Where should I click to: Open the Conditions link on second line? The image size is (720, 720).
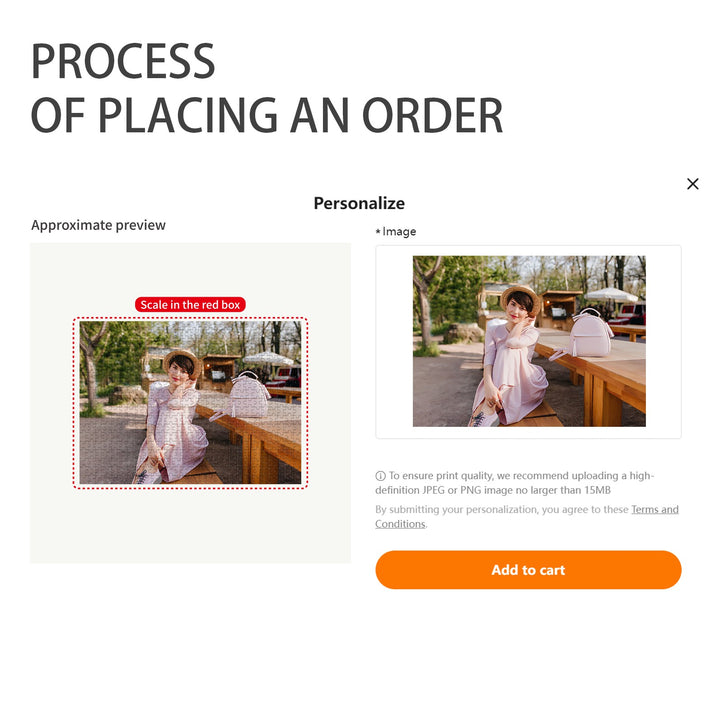coord(400,524)
